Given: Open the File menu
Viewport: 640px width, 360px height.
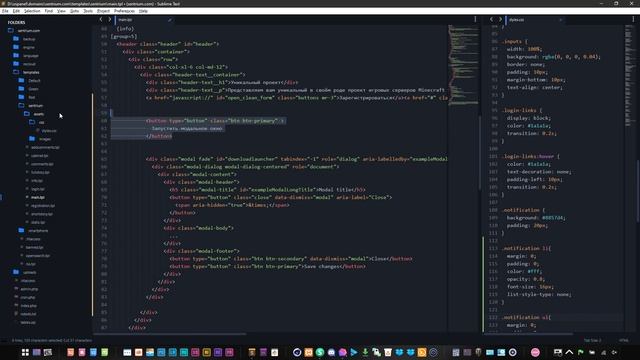Looking at the screenshot, I should pos(5,11).
